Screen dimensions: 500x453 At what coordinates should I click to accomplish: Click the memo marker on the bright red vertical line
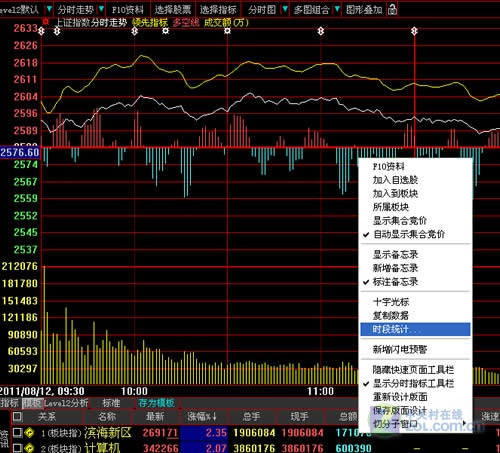414,31
